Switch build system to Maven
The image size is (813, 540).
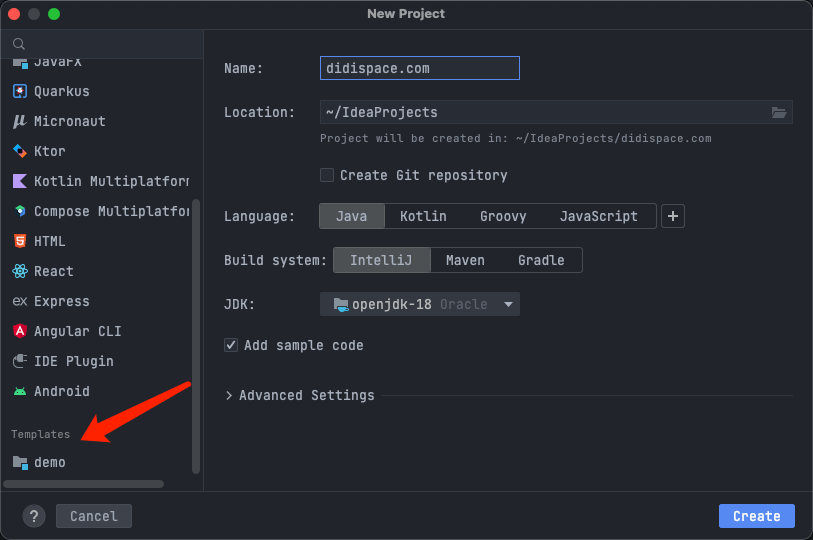pos(465,260)
